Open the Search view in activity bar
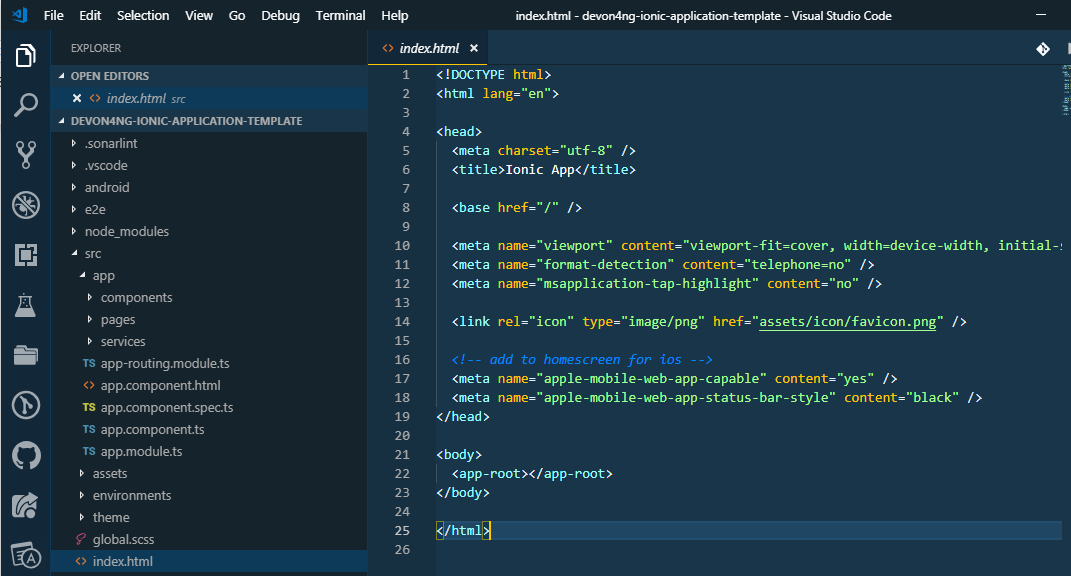The width and height of the screenshot is (1071, 576). pyautogui.click(x=26, y=104)
